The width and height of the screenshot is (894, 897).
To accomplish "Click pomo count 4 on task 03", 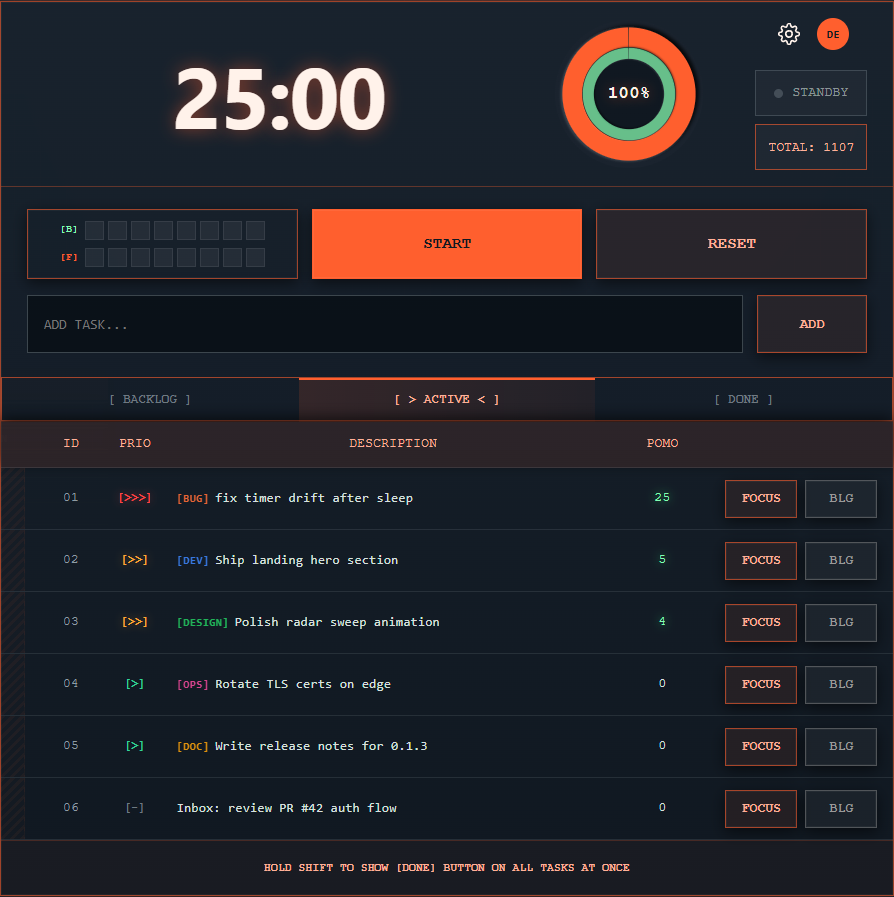I will 662,621.
